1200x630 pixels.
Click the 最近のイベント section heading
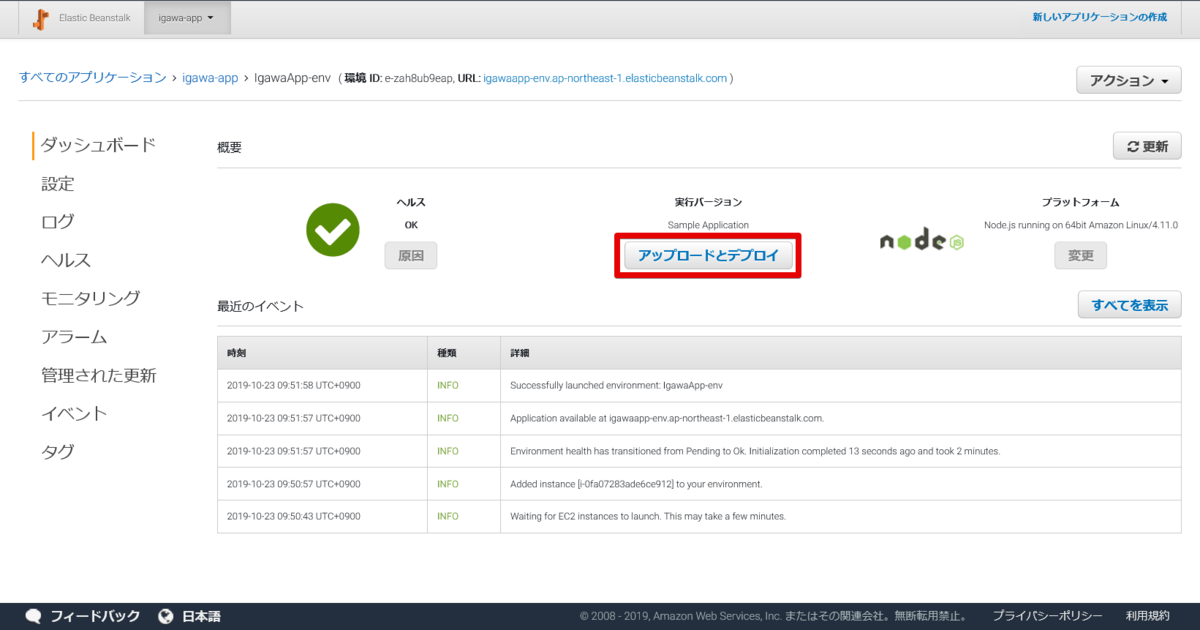[260, 306]
